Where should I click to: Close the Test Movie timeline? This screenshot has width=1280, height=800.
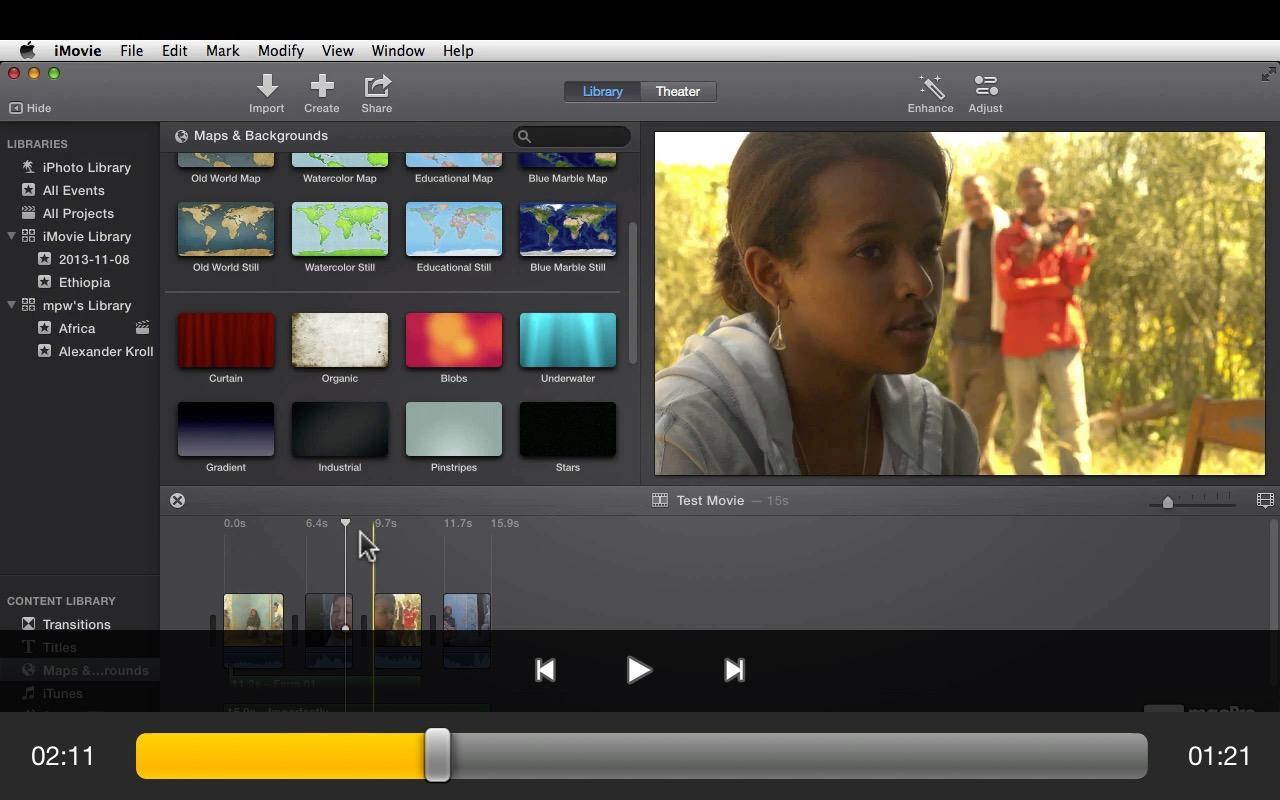coord(177,500)
